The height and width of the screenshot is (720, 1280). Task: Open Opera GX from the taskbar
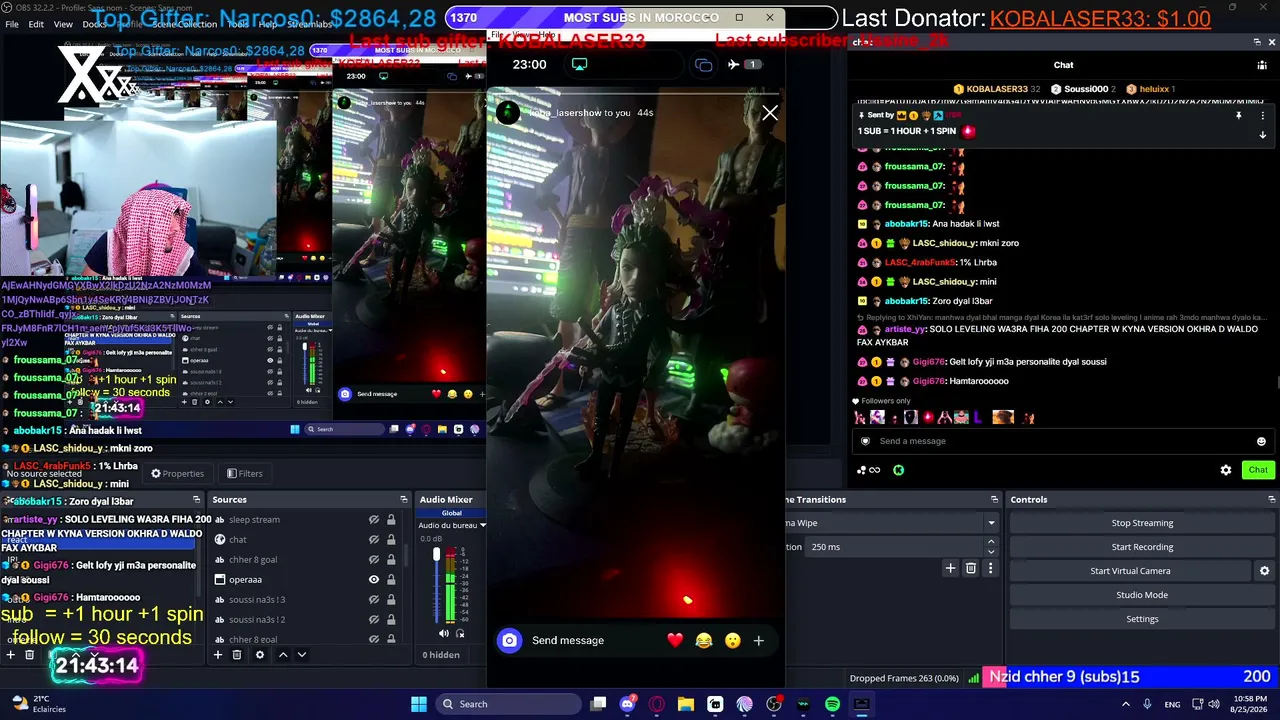coord(657,704)
